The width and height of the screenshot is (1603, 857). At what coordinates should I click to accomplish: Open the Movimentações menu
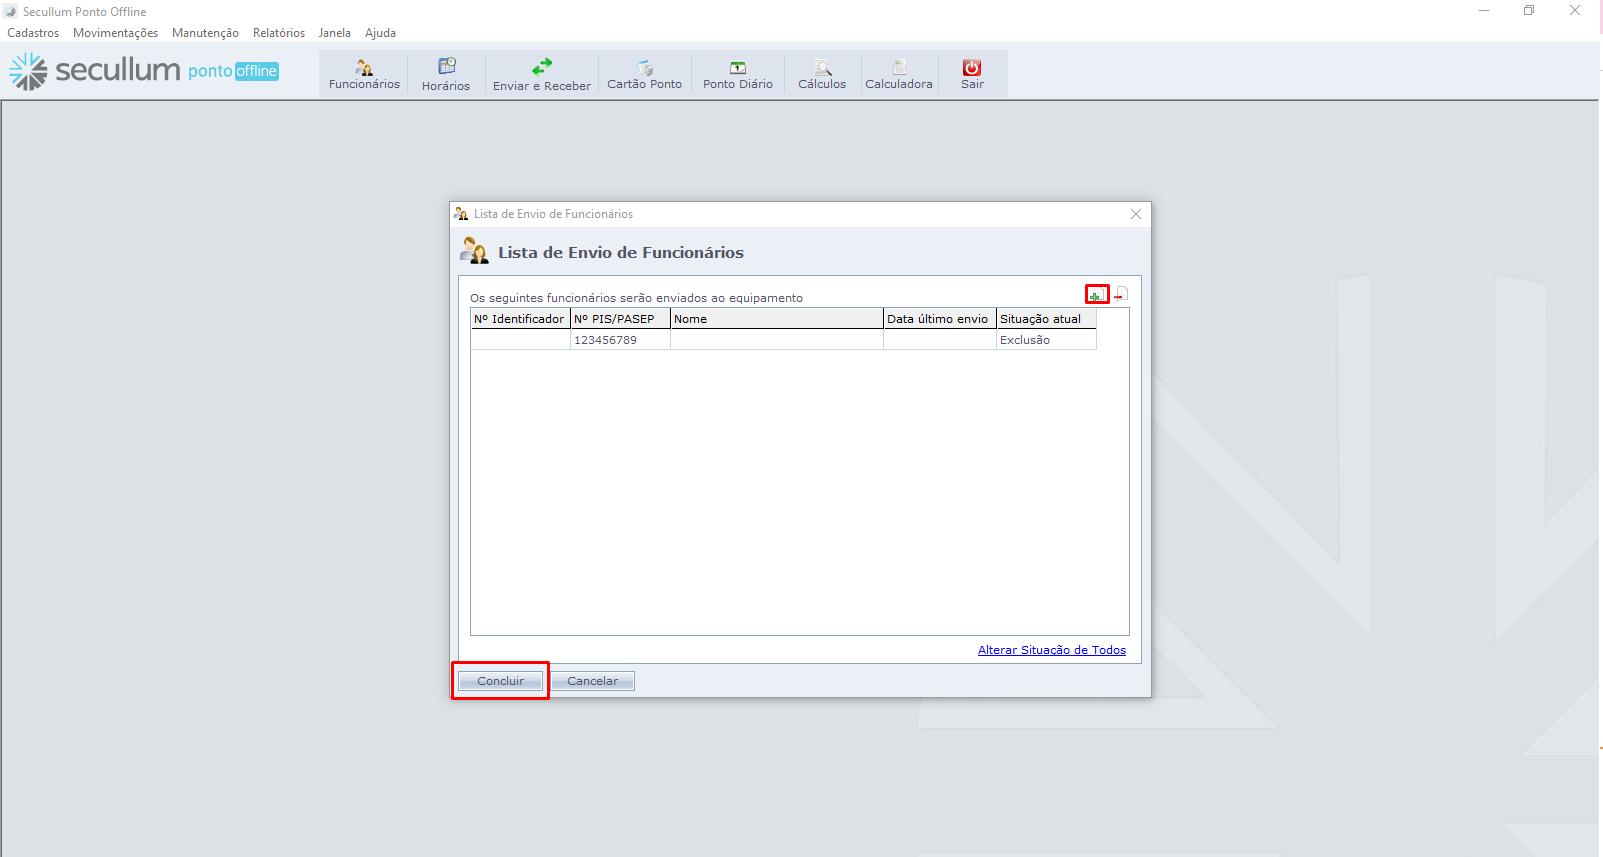(115, 33)
